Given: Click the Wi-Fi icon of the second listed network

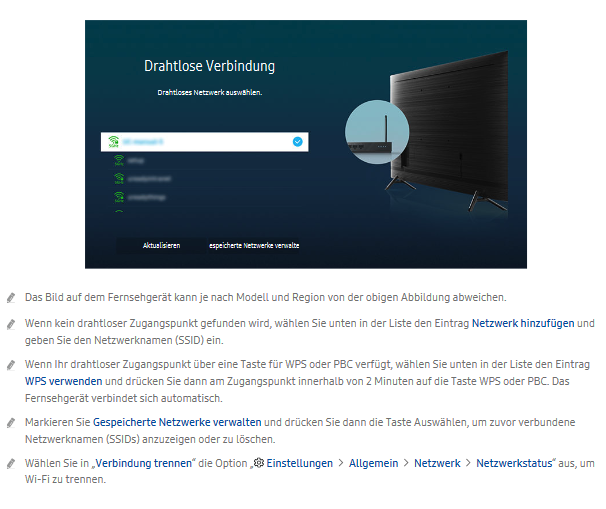Looking at the screenshot, I should (118, 160).
